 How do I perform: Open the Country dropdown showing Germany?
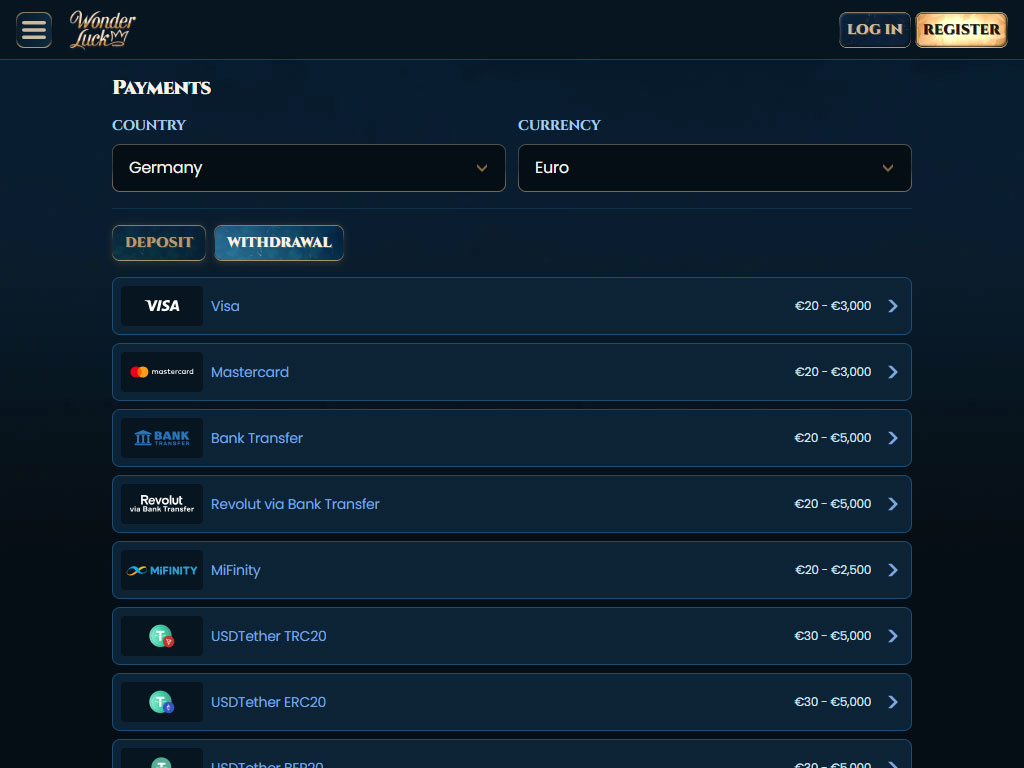click(x=308, y=168)
